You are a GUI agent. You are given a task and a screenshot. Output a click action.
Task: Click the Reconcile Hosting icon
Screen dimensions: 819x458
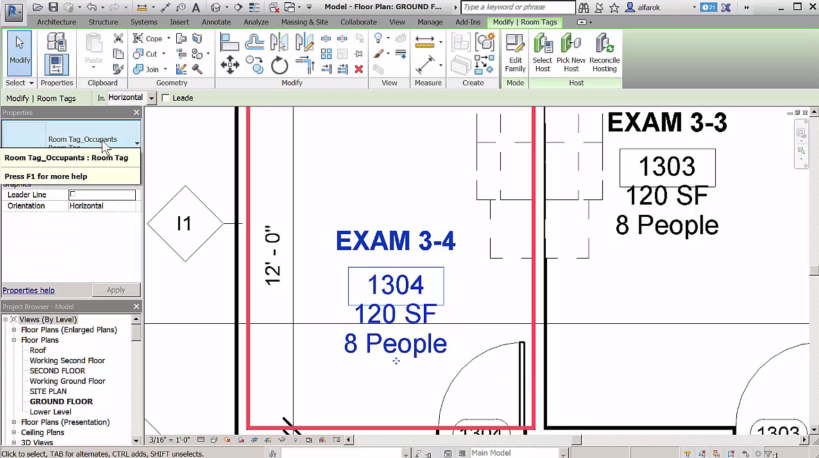(604, 53)
